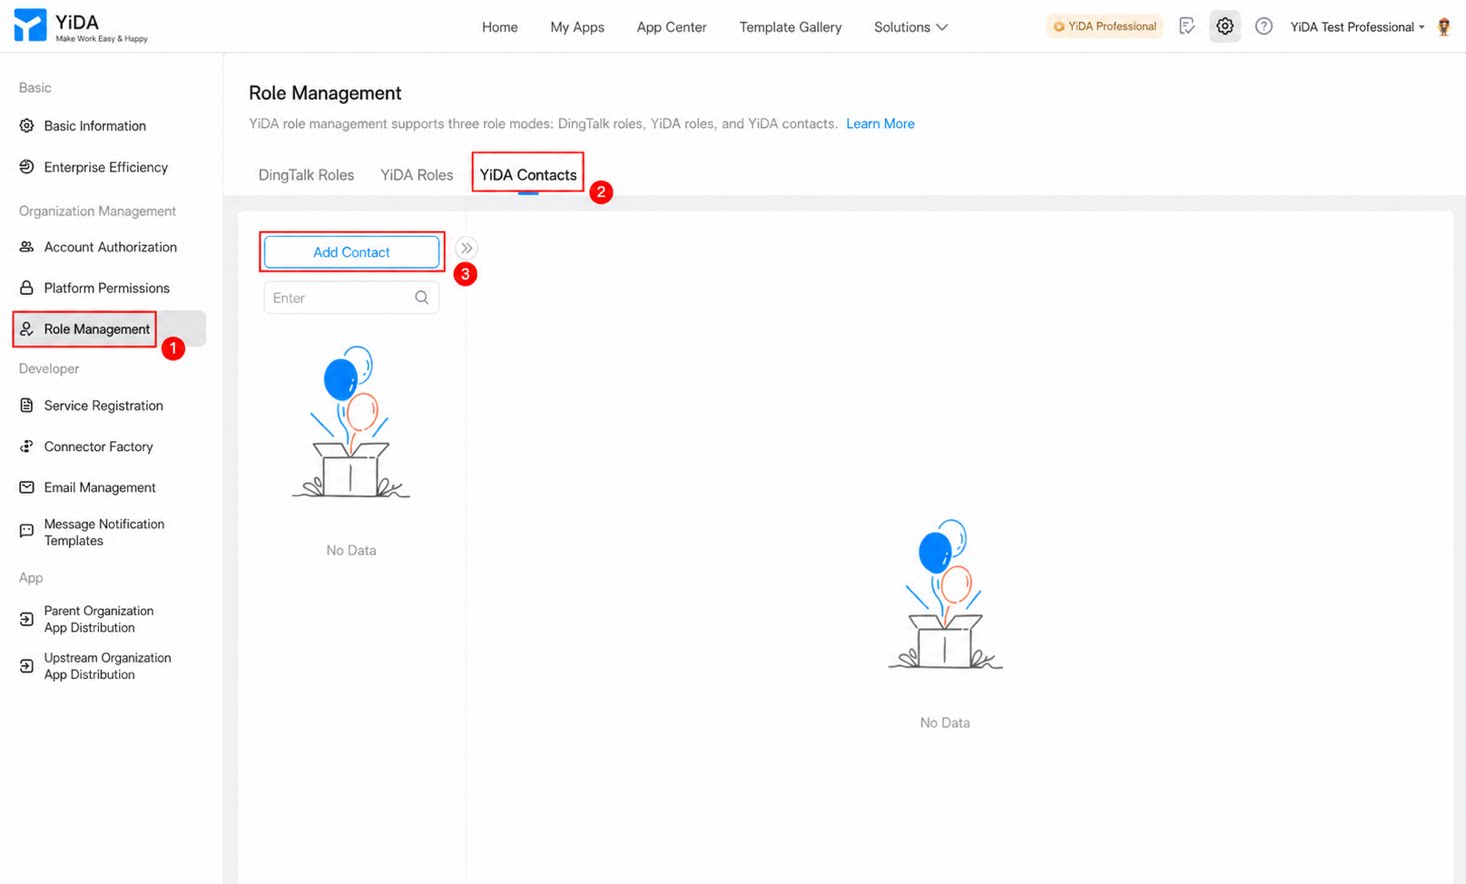This screenshot has width=1466, height=884.
Task: Select the YiDA Contacts tab
Action: coord(528,175)
